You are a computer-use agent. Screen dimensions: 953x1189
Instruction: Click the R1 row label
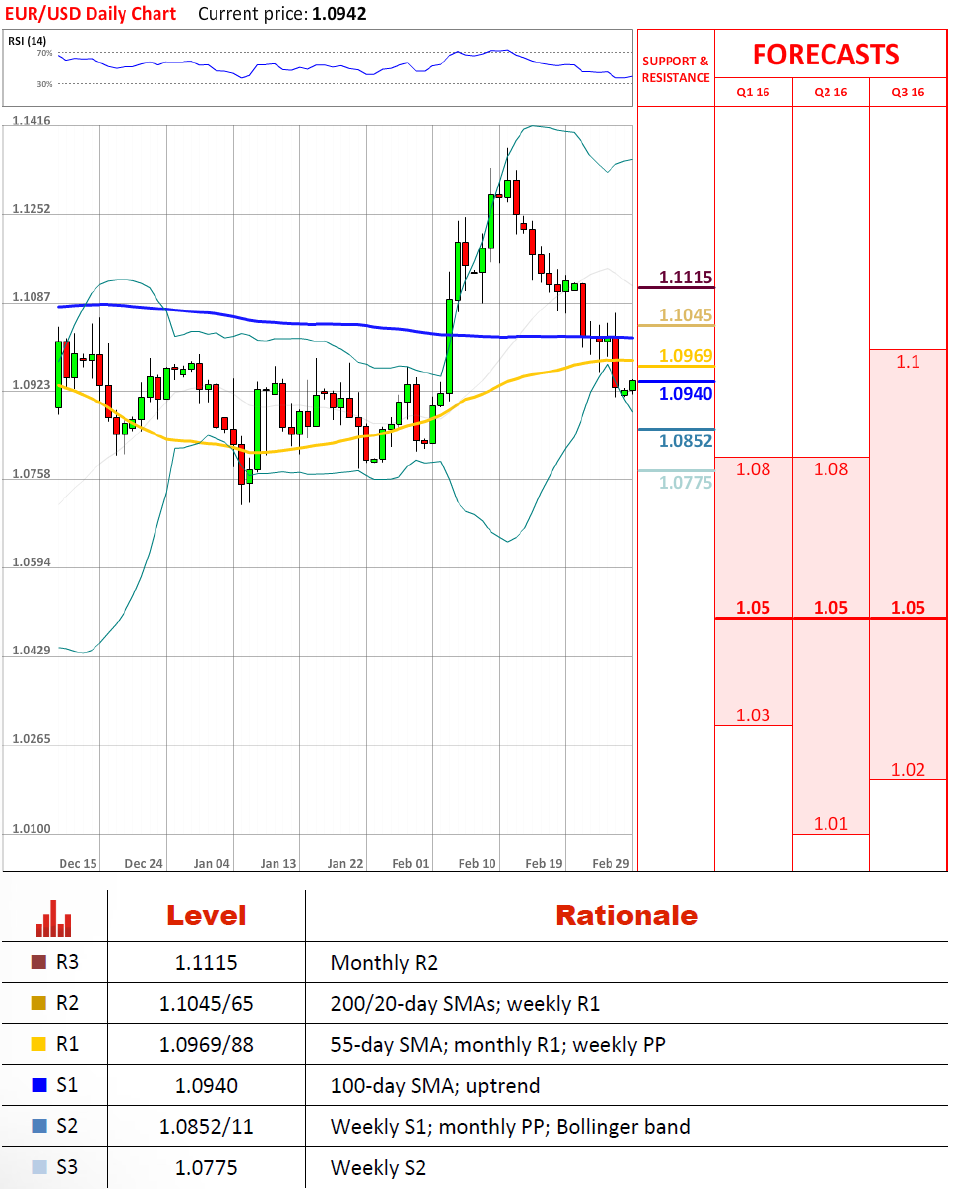click(67, 1044)
